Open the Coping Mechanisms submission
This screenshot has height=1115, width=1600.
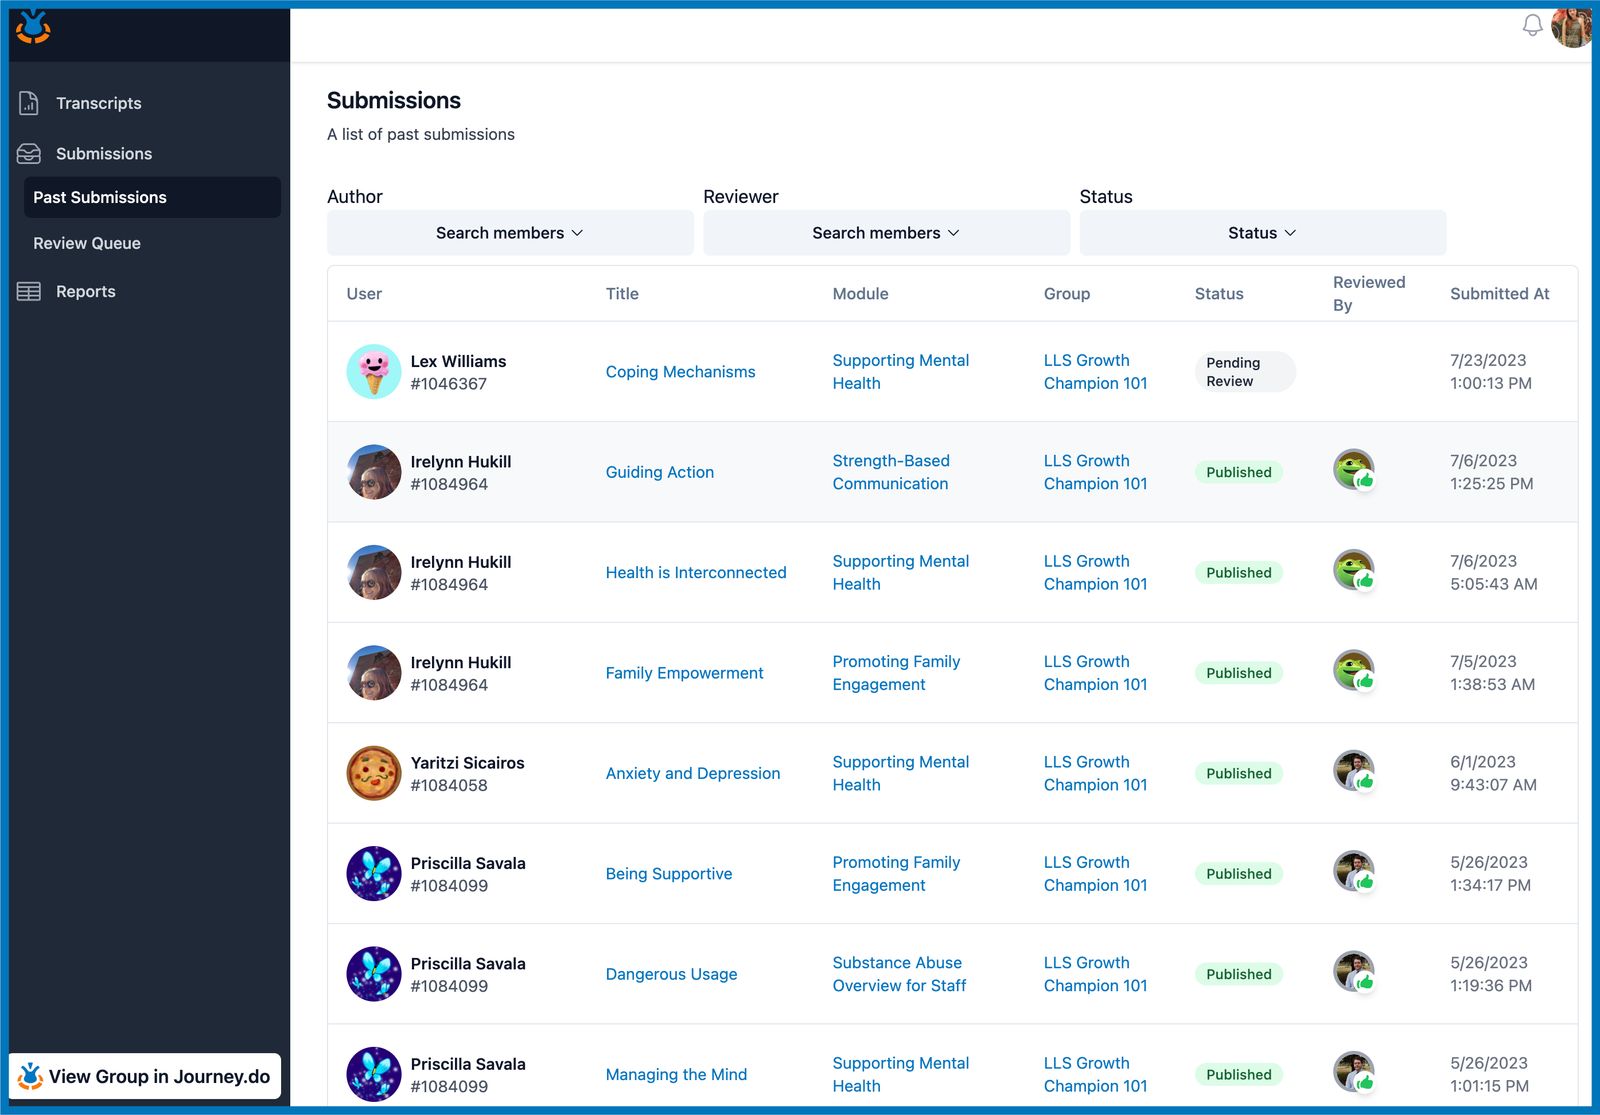[680, 371]
